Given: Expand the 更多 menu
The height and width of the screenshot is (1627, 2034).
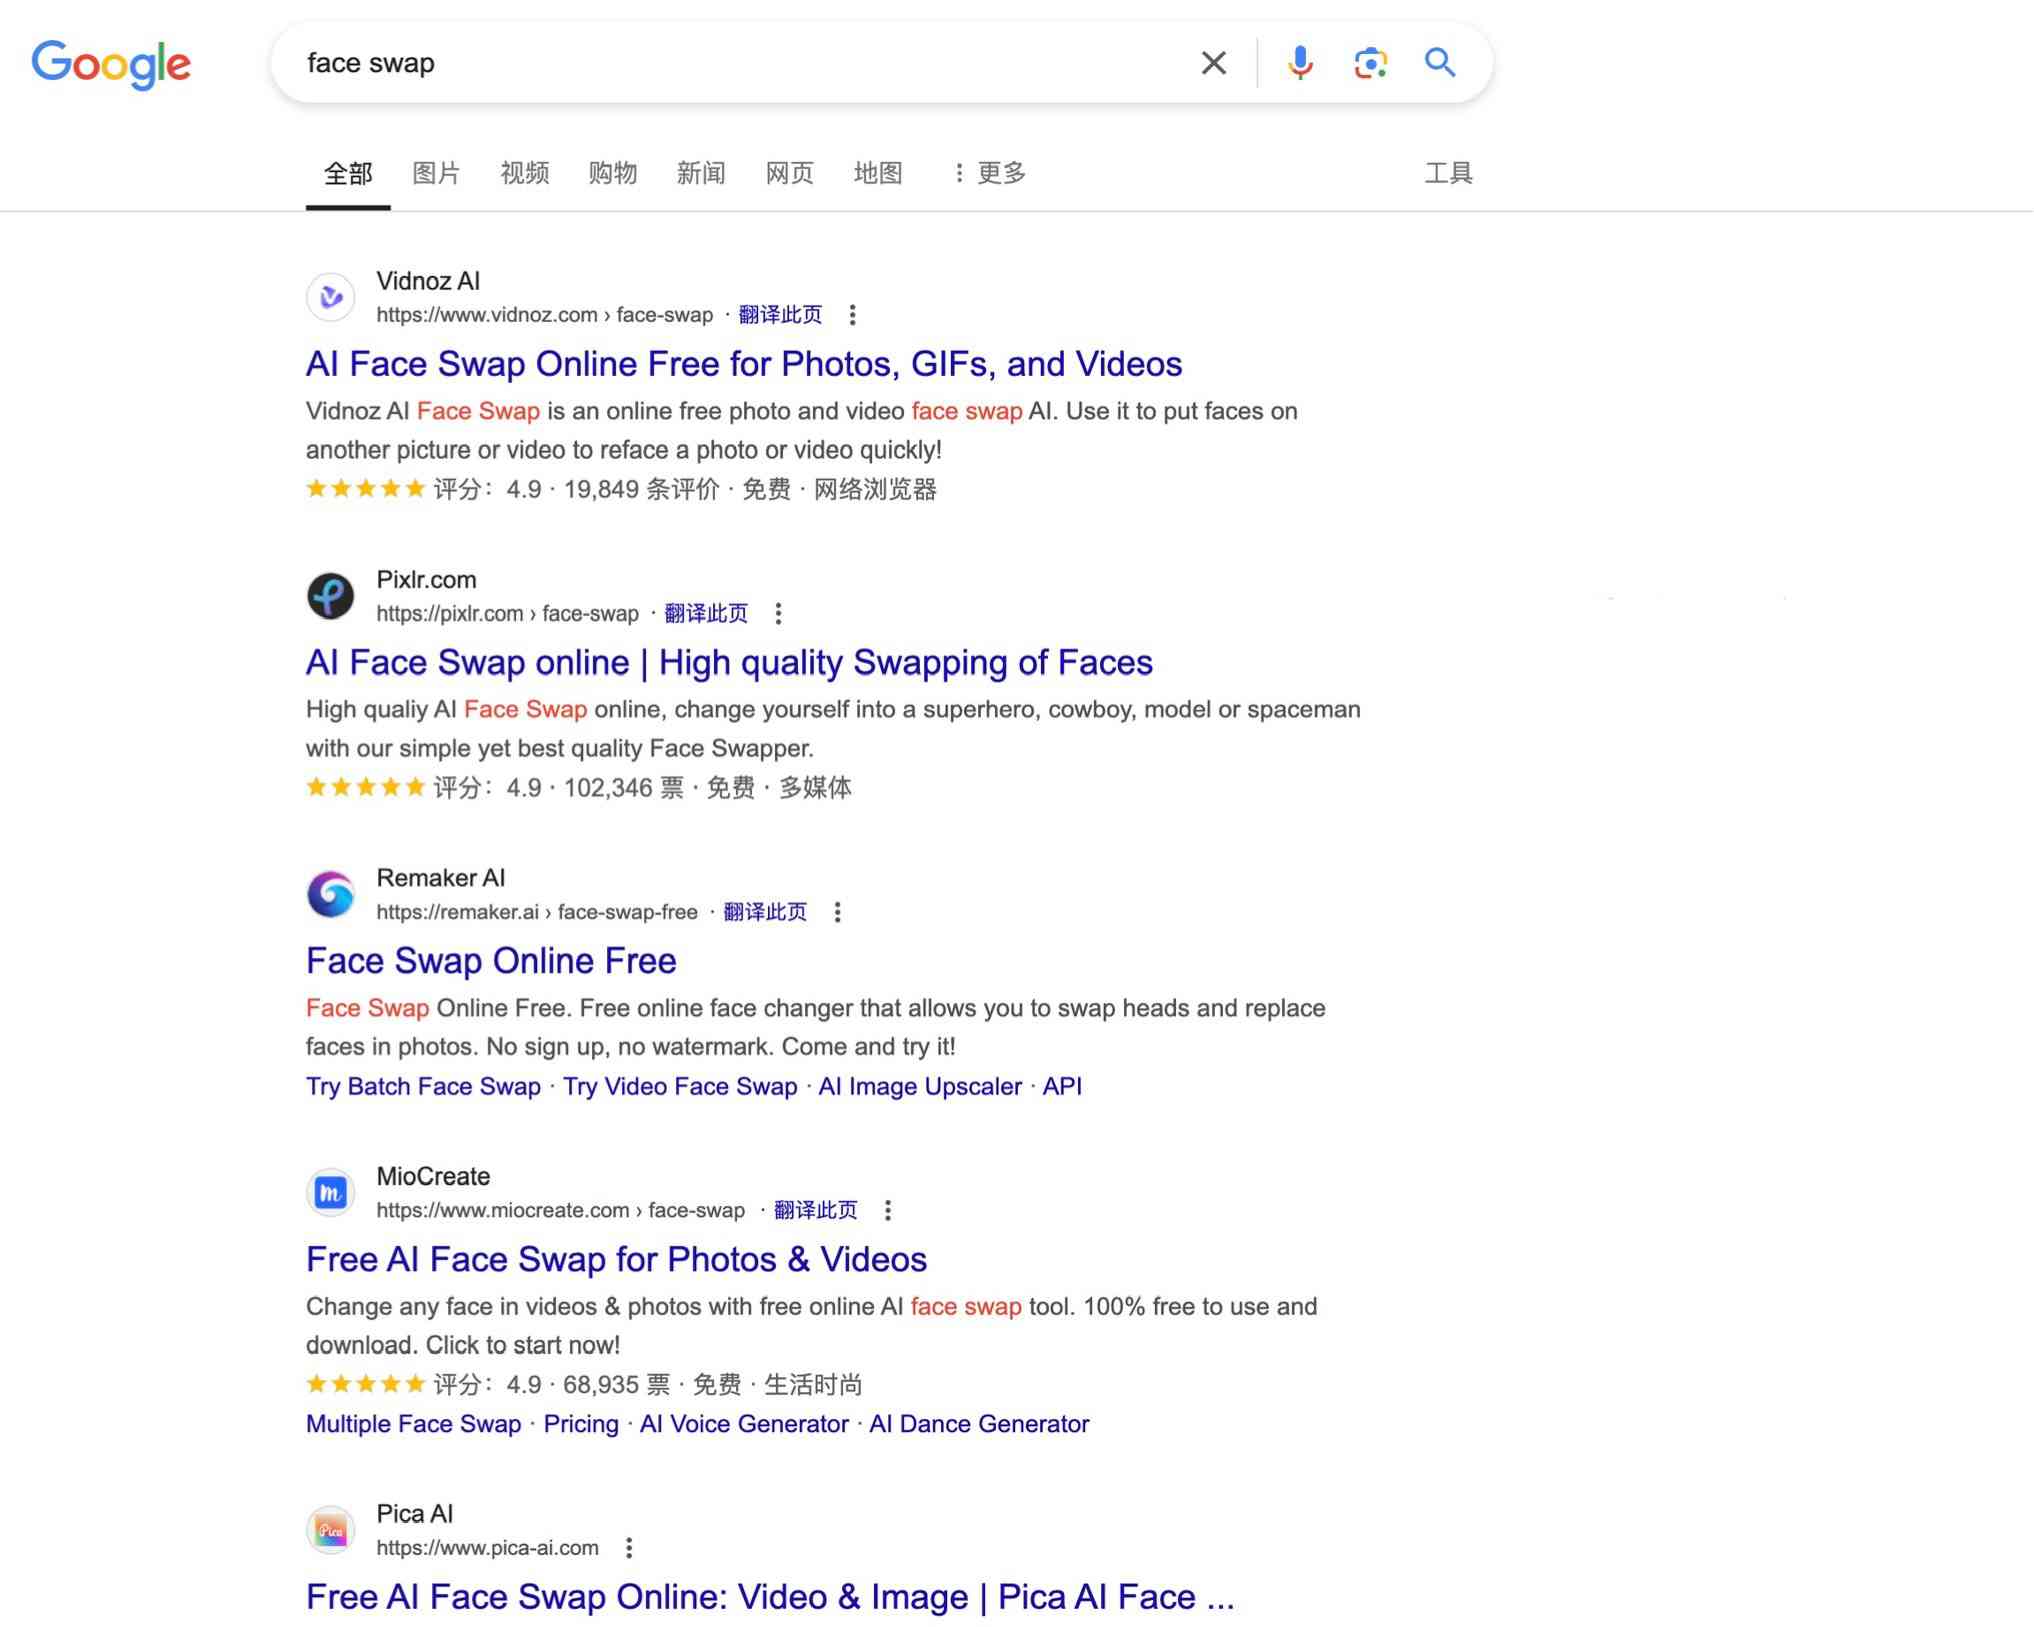Looking at the screenshot, I should [x=989, y=173].
